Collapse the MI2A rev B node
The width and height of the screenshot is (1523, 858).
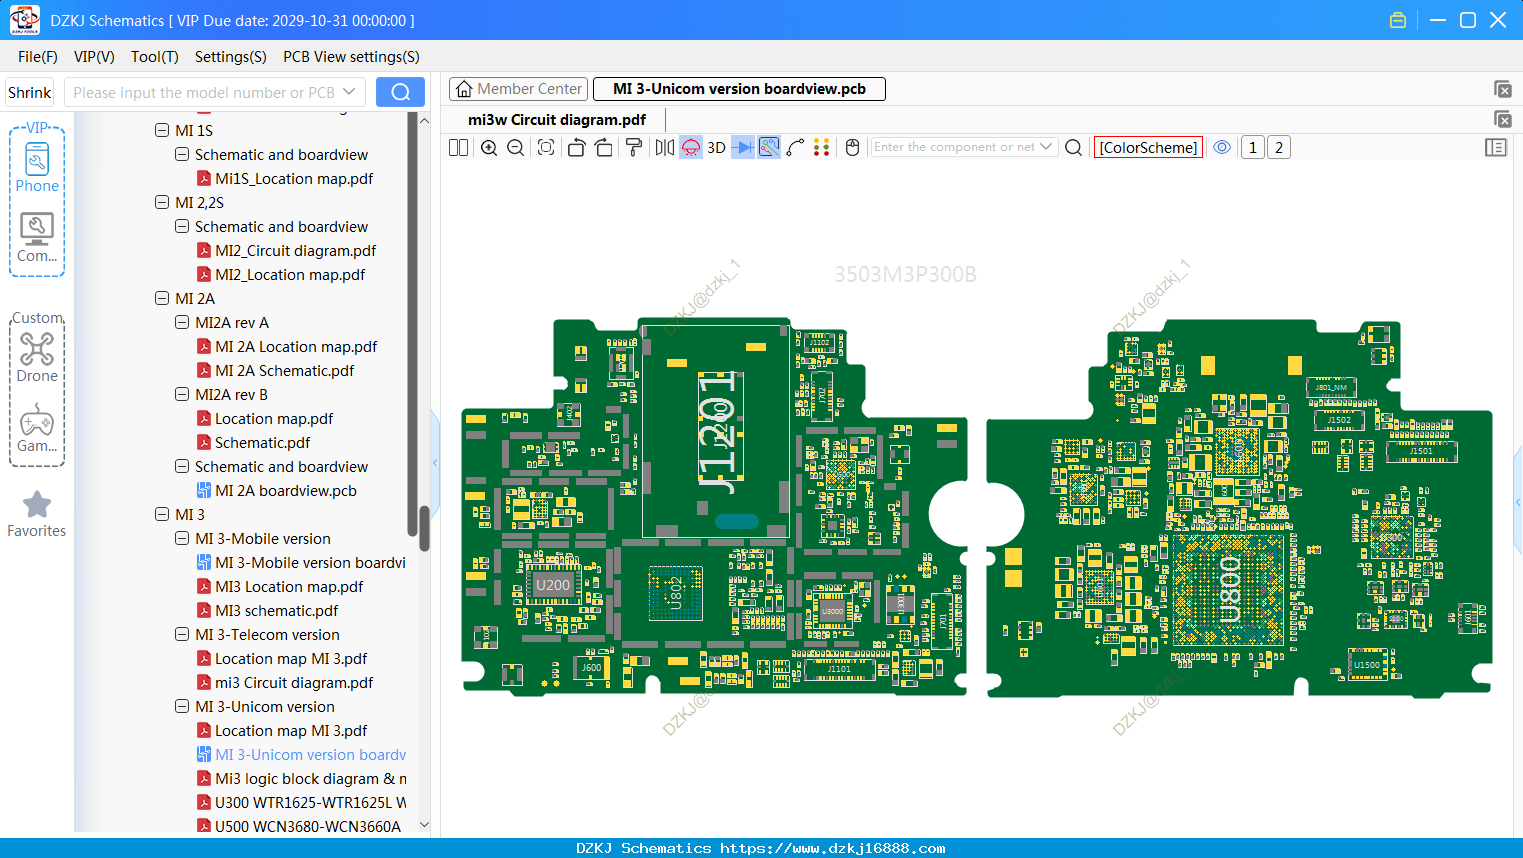coord(182,394)
